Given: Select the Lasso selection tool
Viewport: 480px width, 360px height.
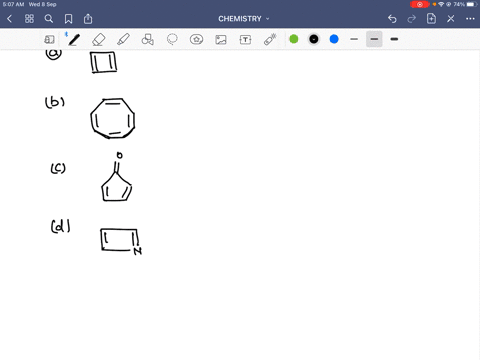Looking at the screenshot, I should pos(172,39).
